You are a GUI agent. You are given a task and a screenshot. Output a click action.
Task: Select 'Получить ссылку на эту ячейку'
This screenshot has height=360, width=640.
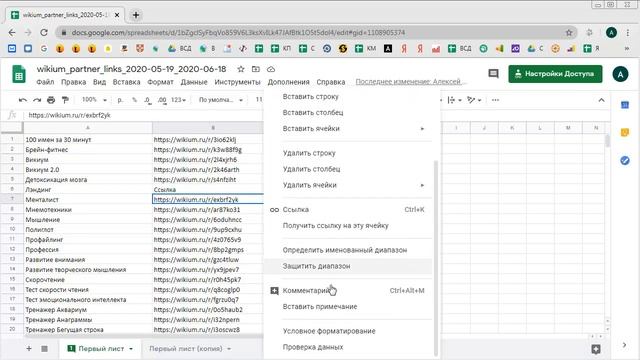click(348, 225)
